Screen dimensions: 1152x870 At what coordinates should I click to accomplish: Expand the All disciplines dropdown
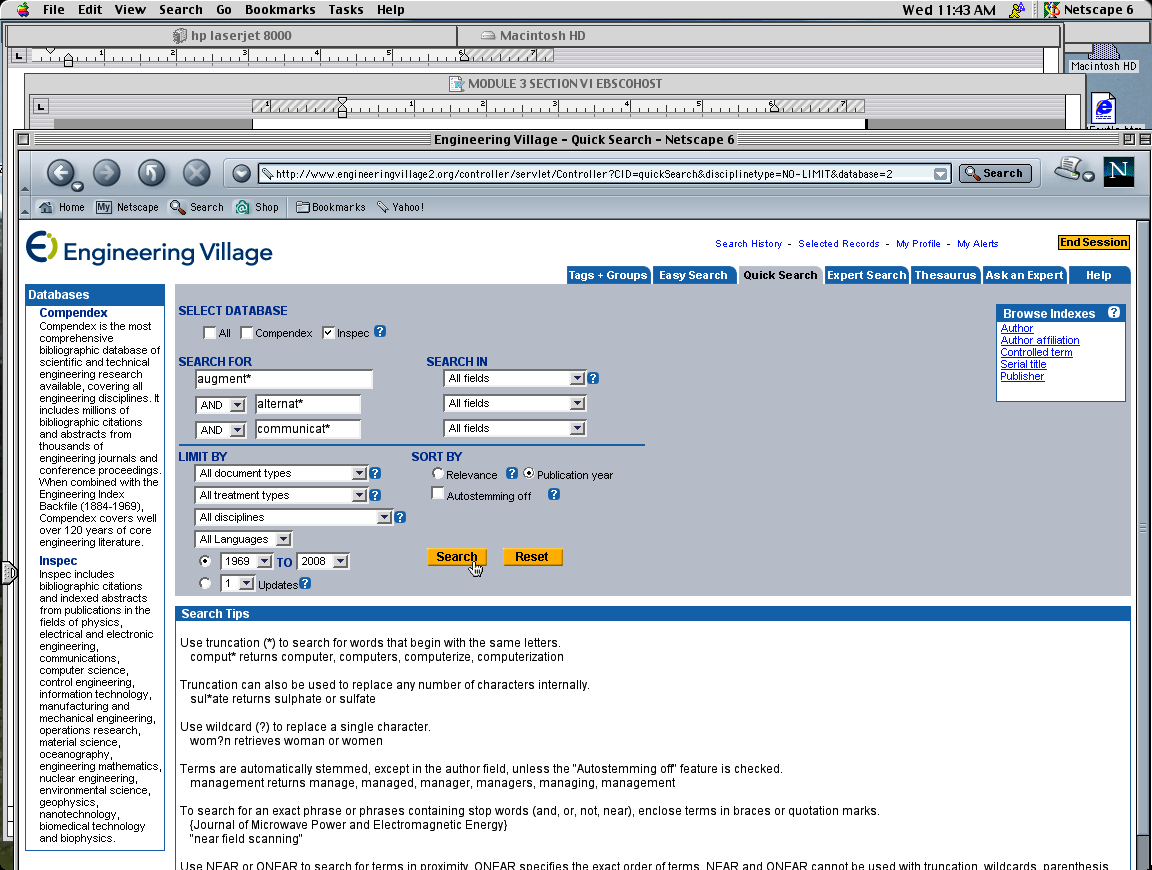pyautogui.click(x=293, y=517)
